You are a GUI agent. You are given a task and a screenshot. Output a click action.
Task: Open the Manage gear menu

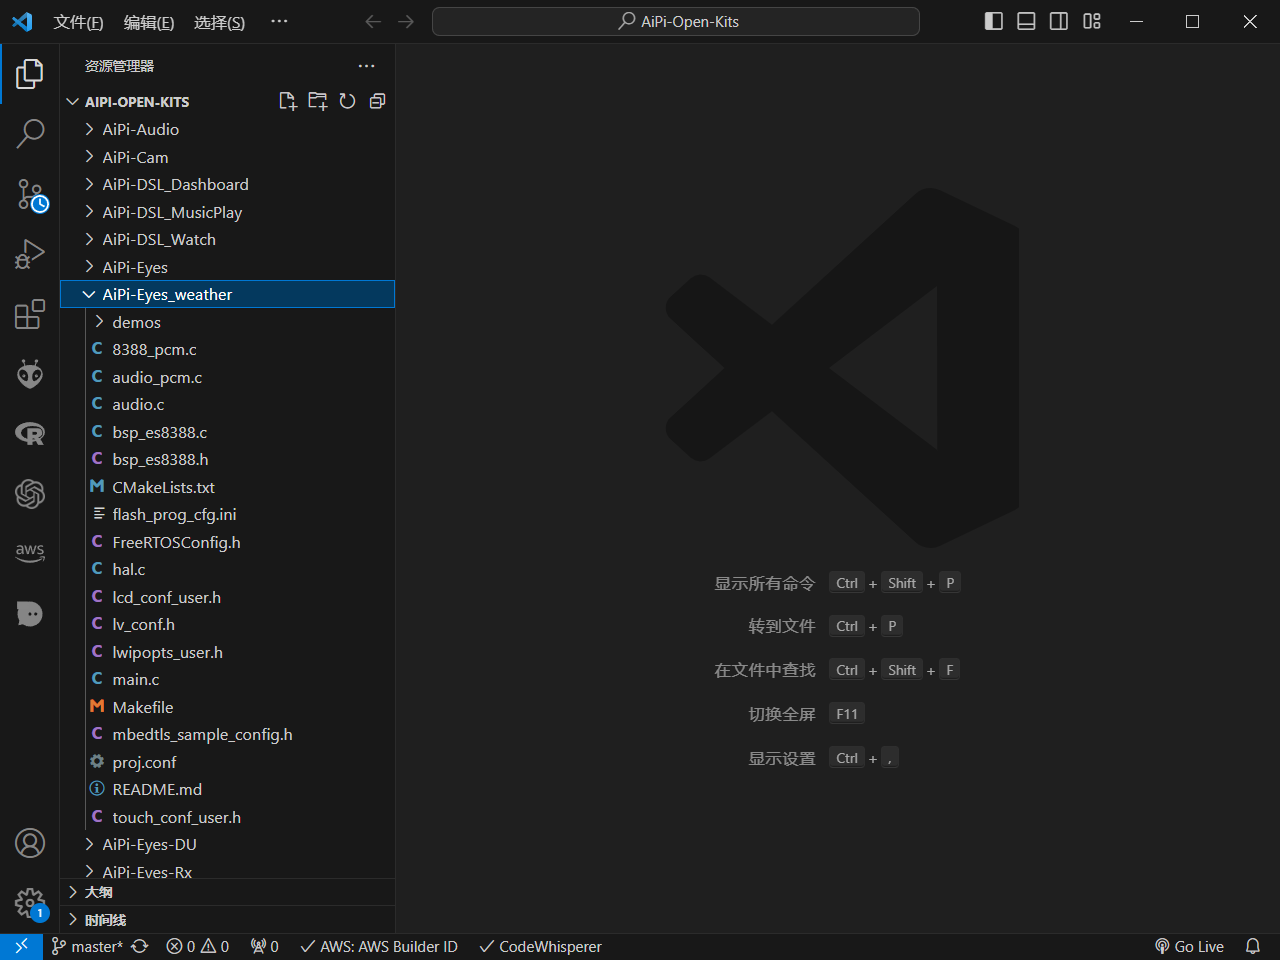tap(30, 903)
